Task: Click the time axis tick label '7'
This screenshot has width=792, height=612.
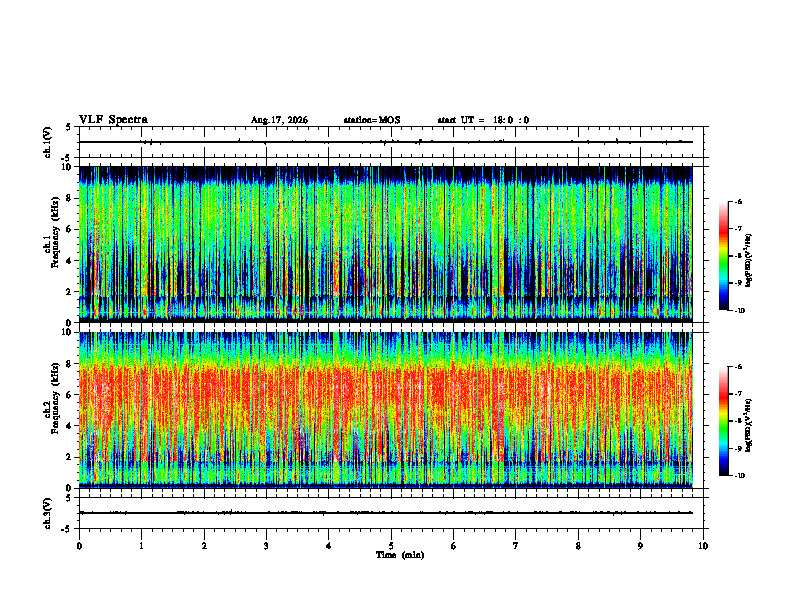Action: (x=516, y=546)
